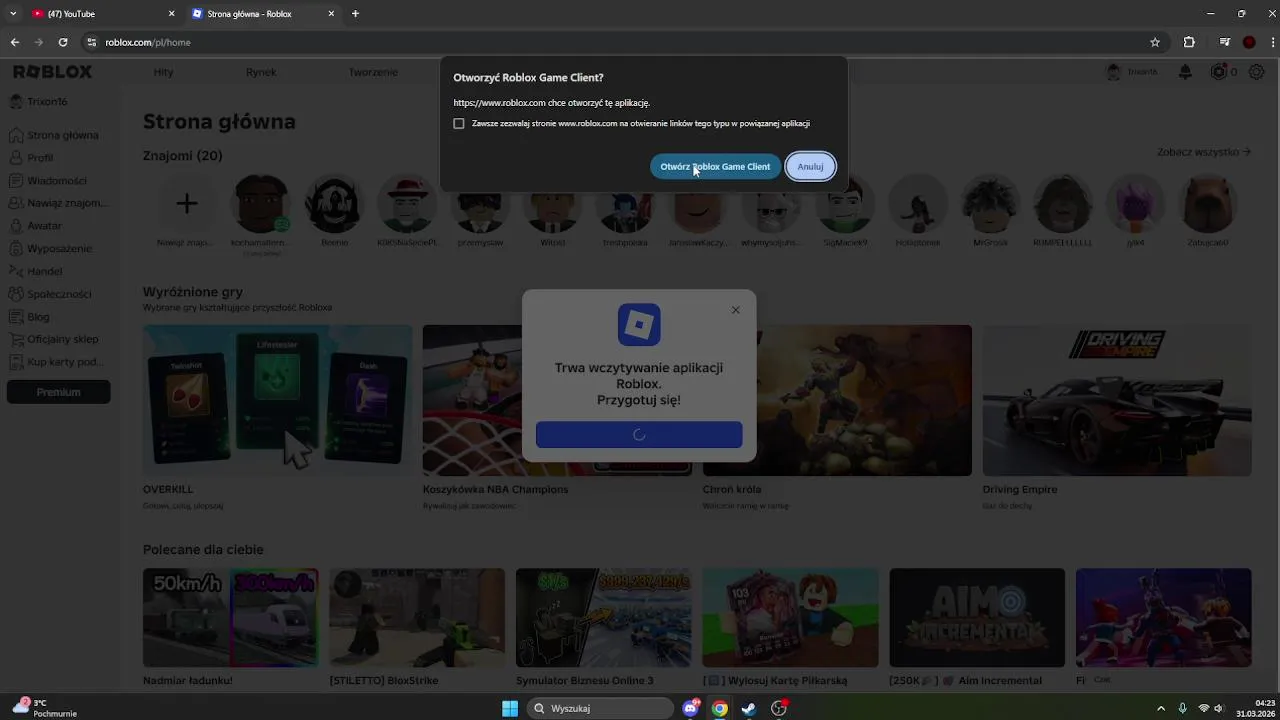Open the Roblox settings gear icon
Screen dimensions: 1280x720
pos(1256,72)
